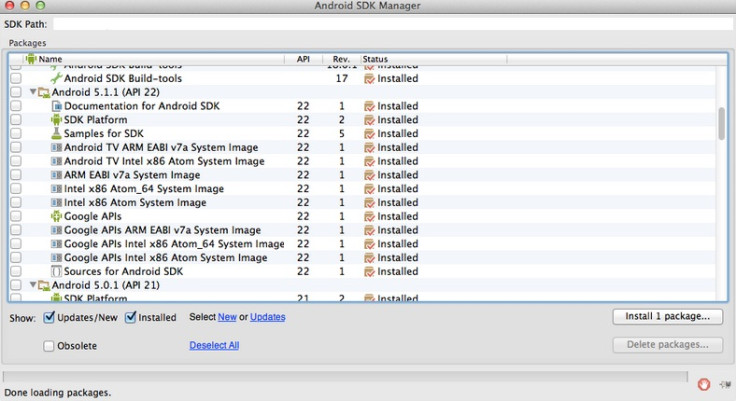
Task: Enable the Obsolete packages checkbox
Action: [x=48, y=346]
